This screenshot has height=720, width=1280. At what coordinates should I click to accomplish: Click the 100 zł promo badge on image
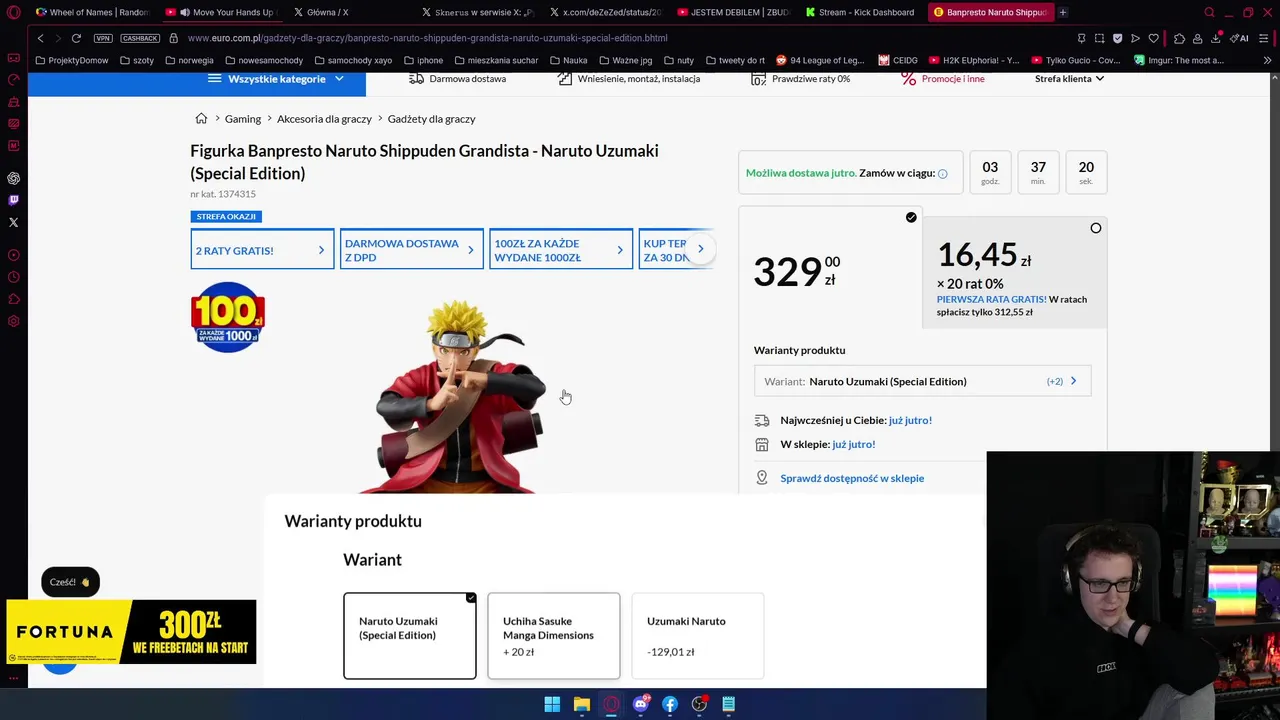click(x=228, y=317)
